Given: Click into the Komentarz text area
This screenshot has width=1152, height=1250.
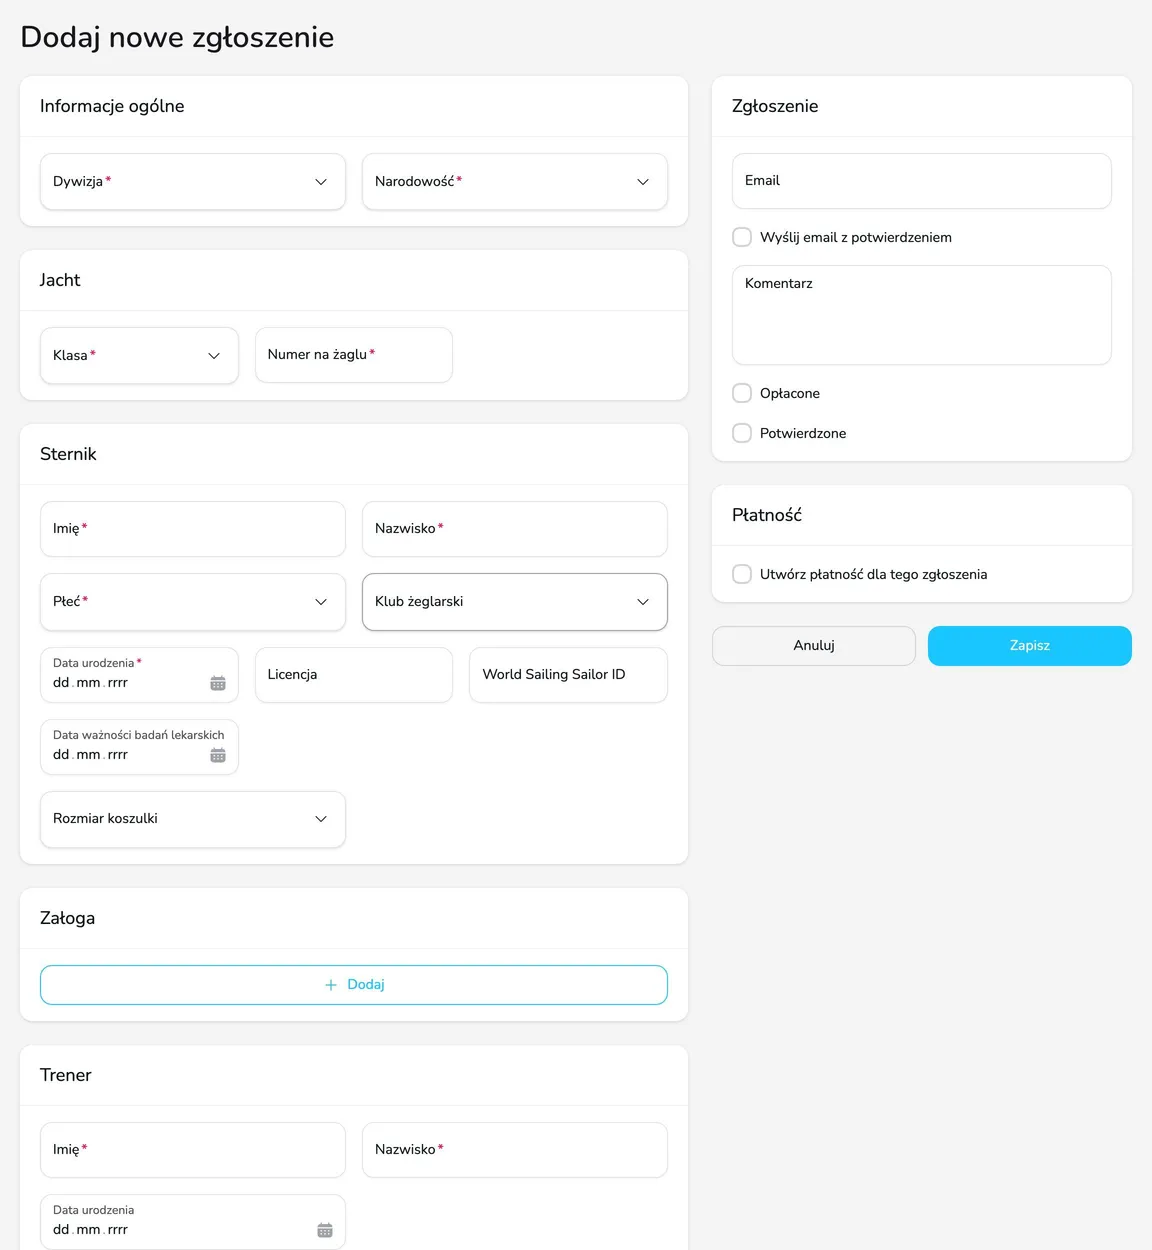Looking at the screenshot, I should pyautogui.click(x=922, y=315).
